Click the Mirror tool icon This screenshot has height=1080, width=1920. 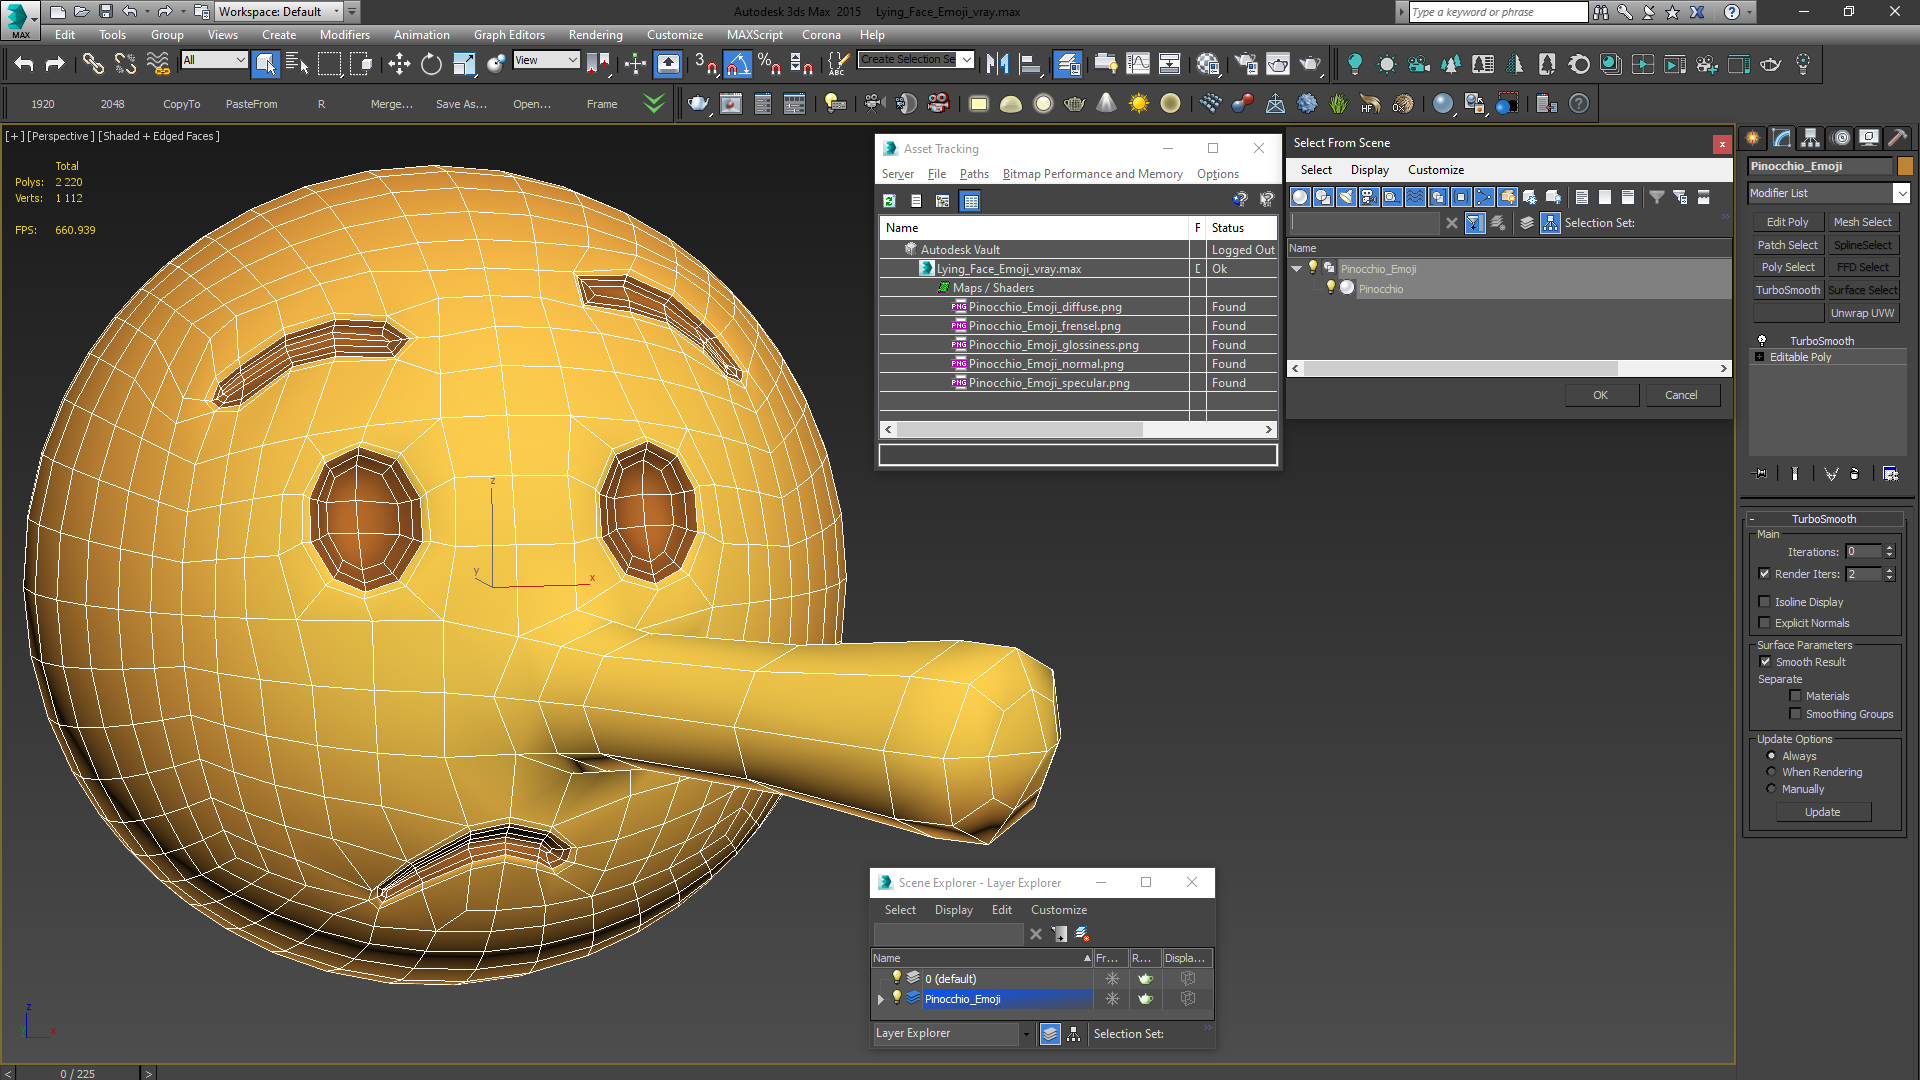[997, 64]
